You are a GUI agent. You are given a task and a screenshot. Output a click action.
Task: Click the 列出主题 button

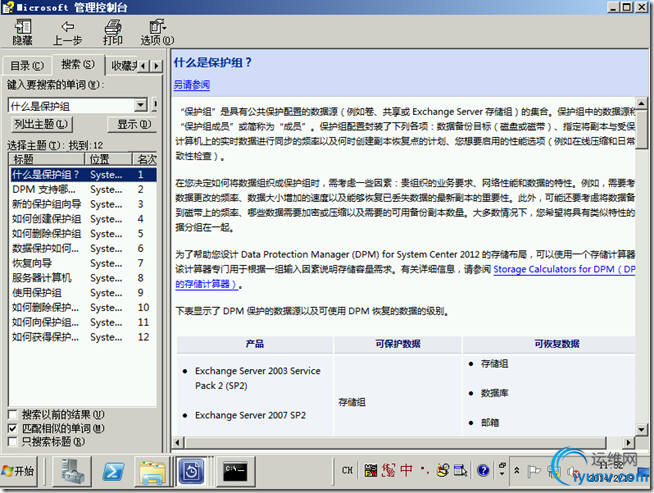pos(41,124)
